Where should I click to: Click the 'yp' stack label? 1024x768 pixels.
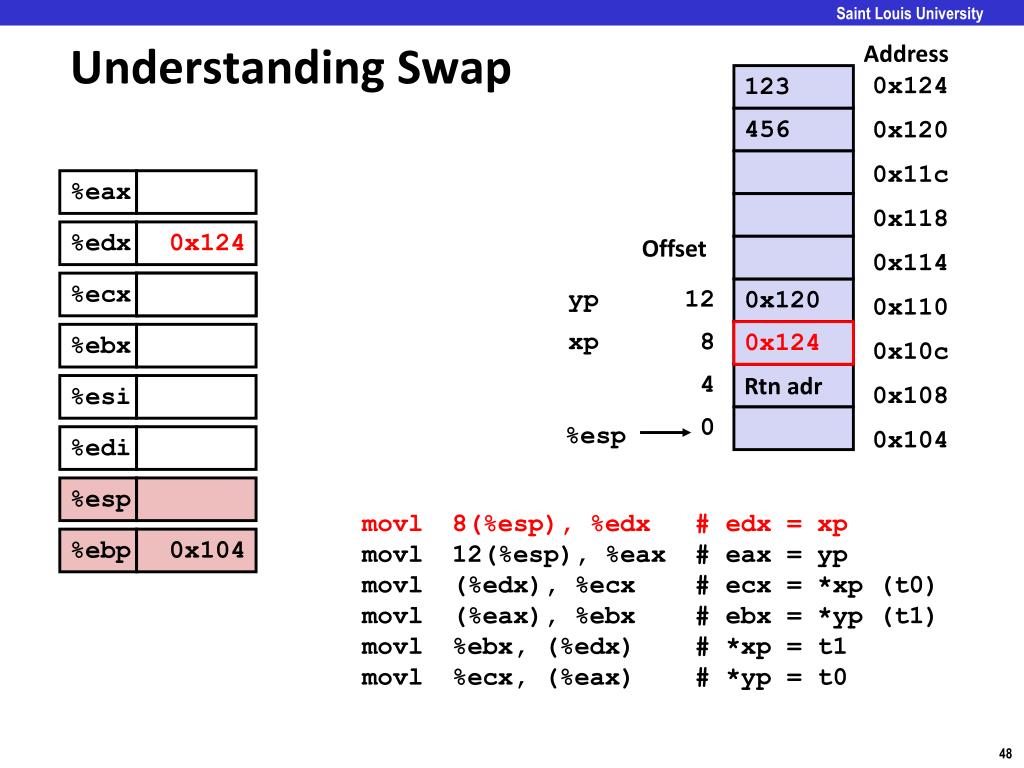click(583, 302)
